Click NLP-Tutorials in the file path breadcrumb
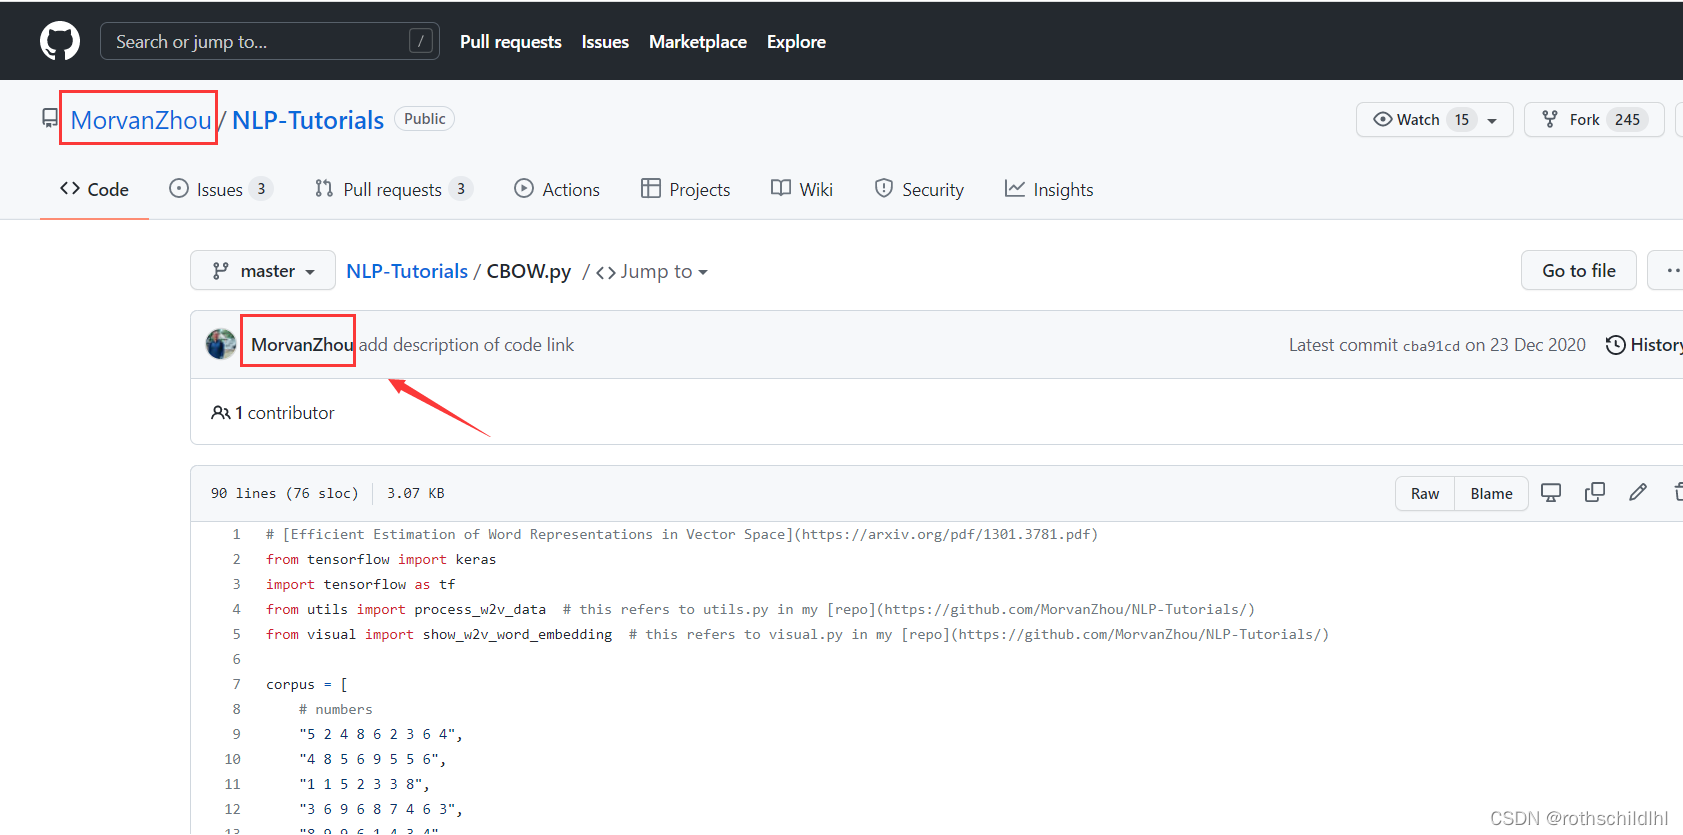Viewport: 1683px width, 835px height. point(407,271)
